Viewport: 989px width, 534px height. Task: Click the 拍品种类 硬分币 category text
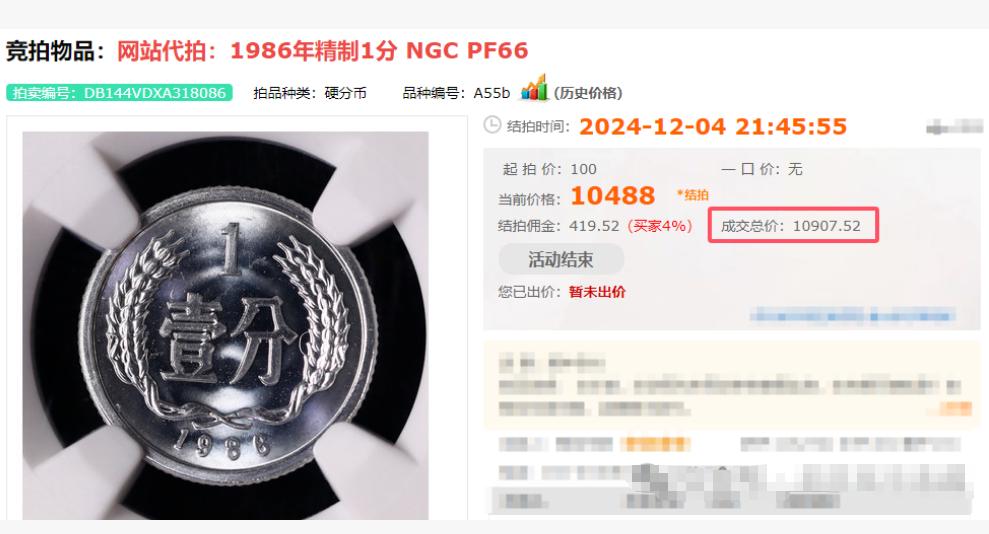pos(310,93)
